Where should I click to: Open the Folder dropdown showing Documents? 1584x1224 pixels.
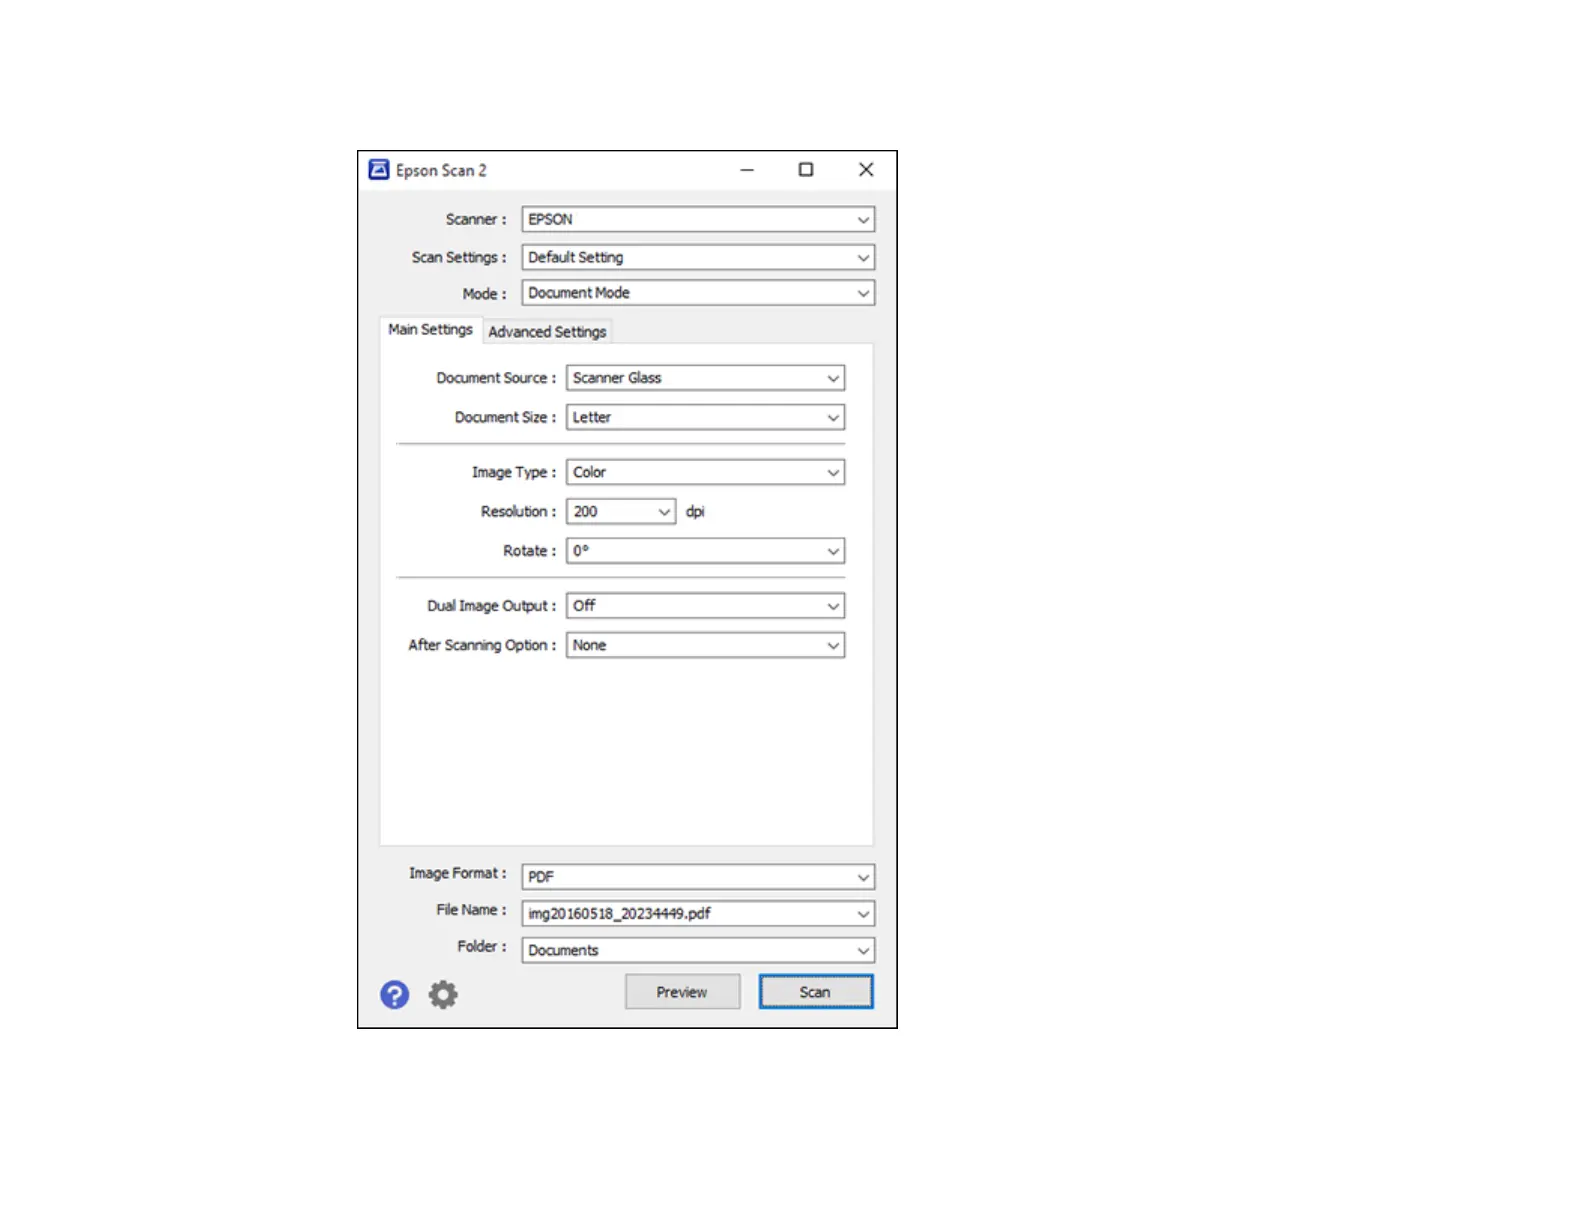pyautogui.click(x=698, y=951)
